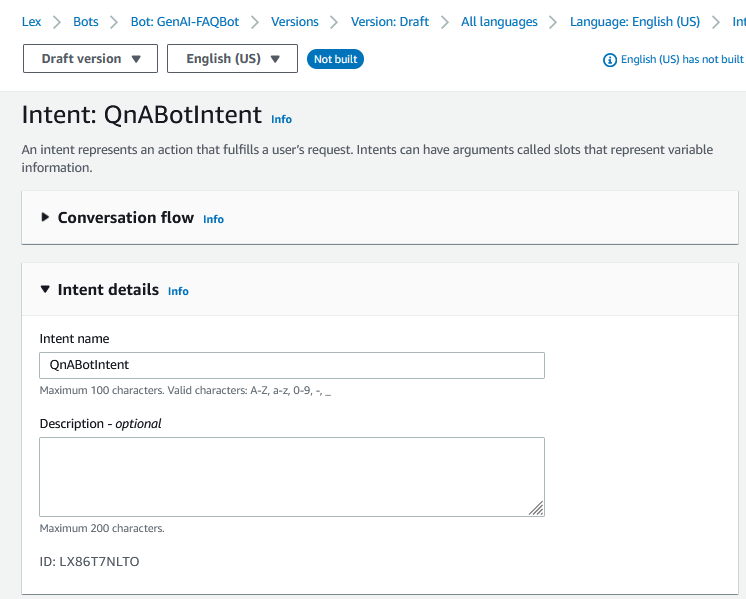The width and height of the screenshot is (746, 599).
Task: Open the Draft version dropdown
Action: pos(91,59)
